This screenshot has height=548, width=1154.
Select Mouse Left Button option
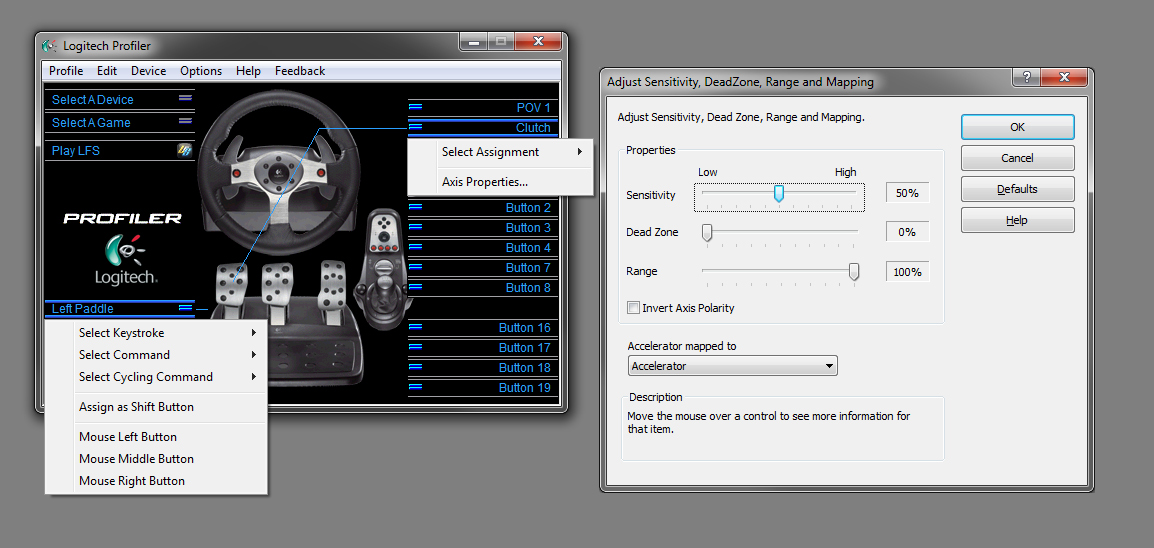(155, 437)
